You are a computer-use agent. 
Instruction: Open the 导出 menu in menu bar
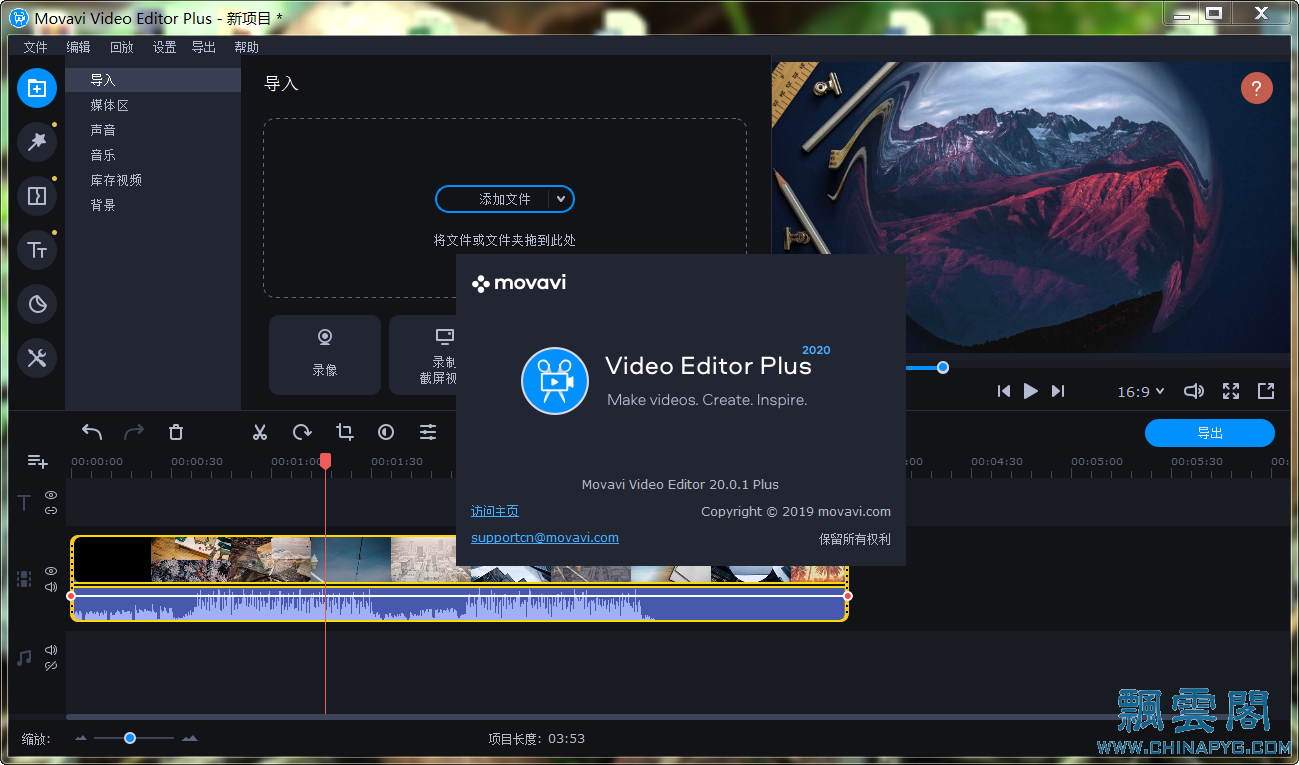pos(204,47)
